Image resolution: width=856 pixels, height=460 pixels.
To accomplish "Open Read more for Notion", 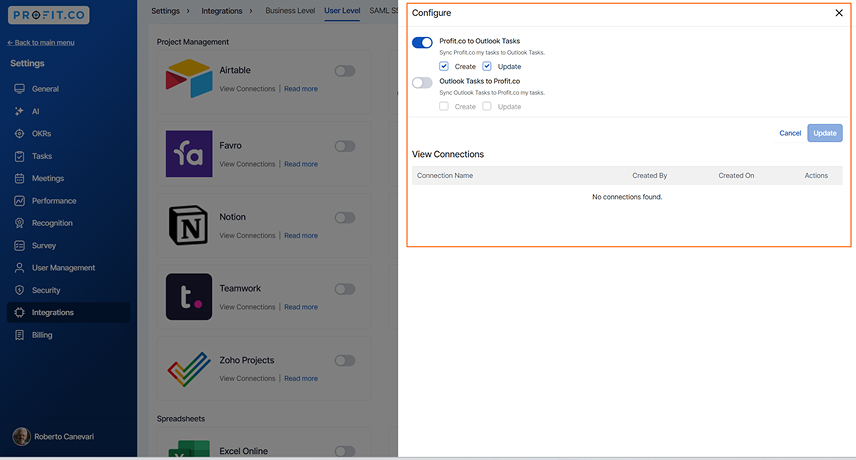I will [301, 236].
